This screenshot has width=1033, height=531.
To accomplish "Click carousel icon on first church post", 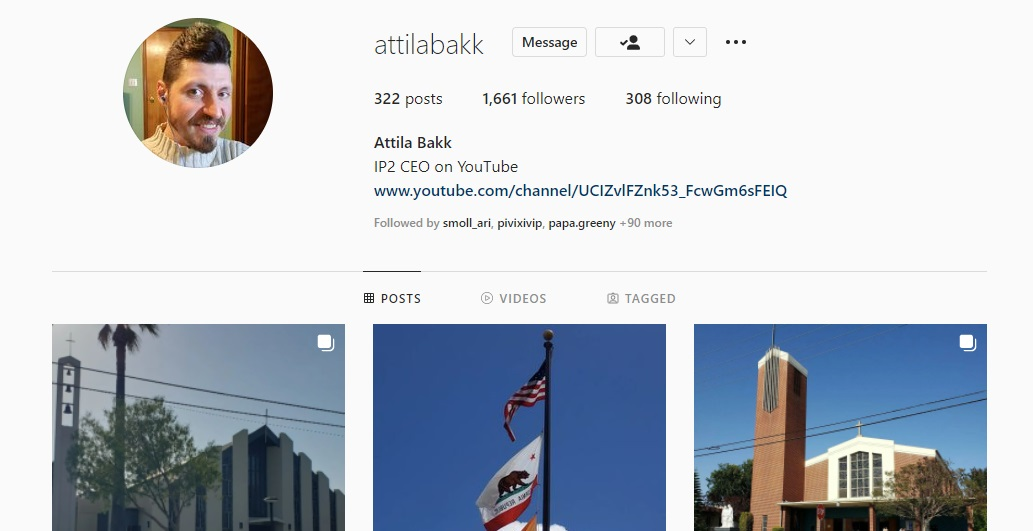I will tap(325, 343).
